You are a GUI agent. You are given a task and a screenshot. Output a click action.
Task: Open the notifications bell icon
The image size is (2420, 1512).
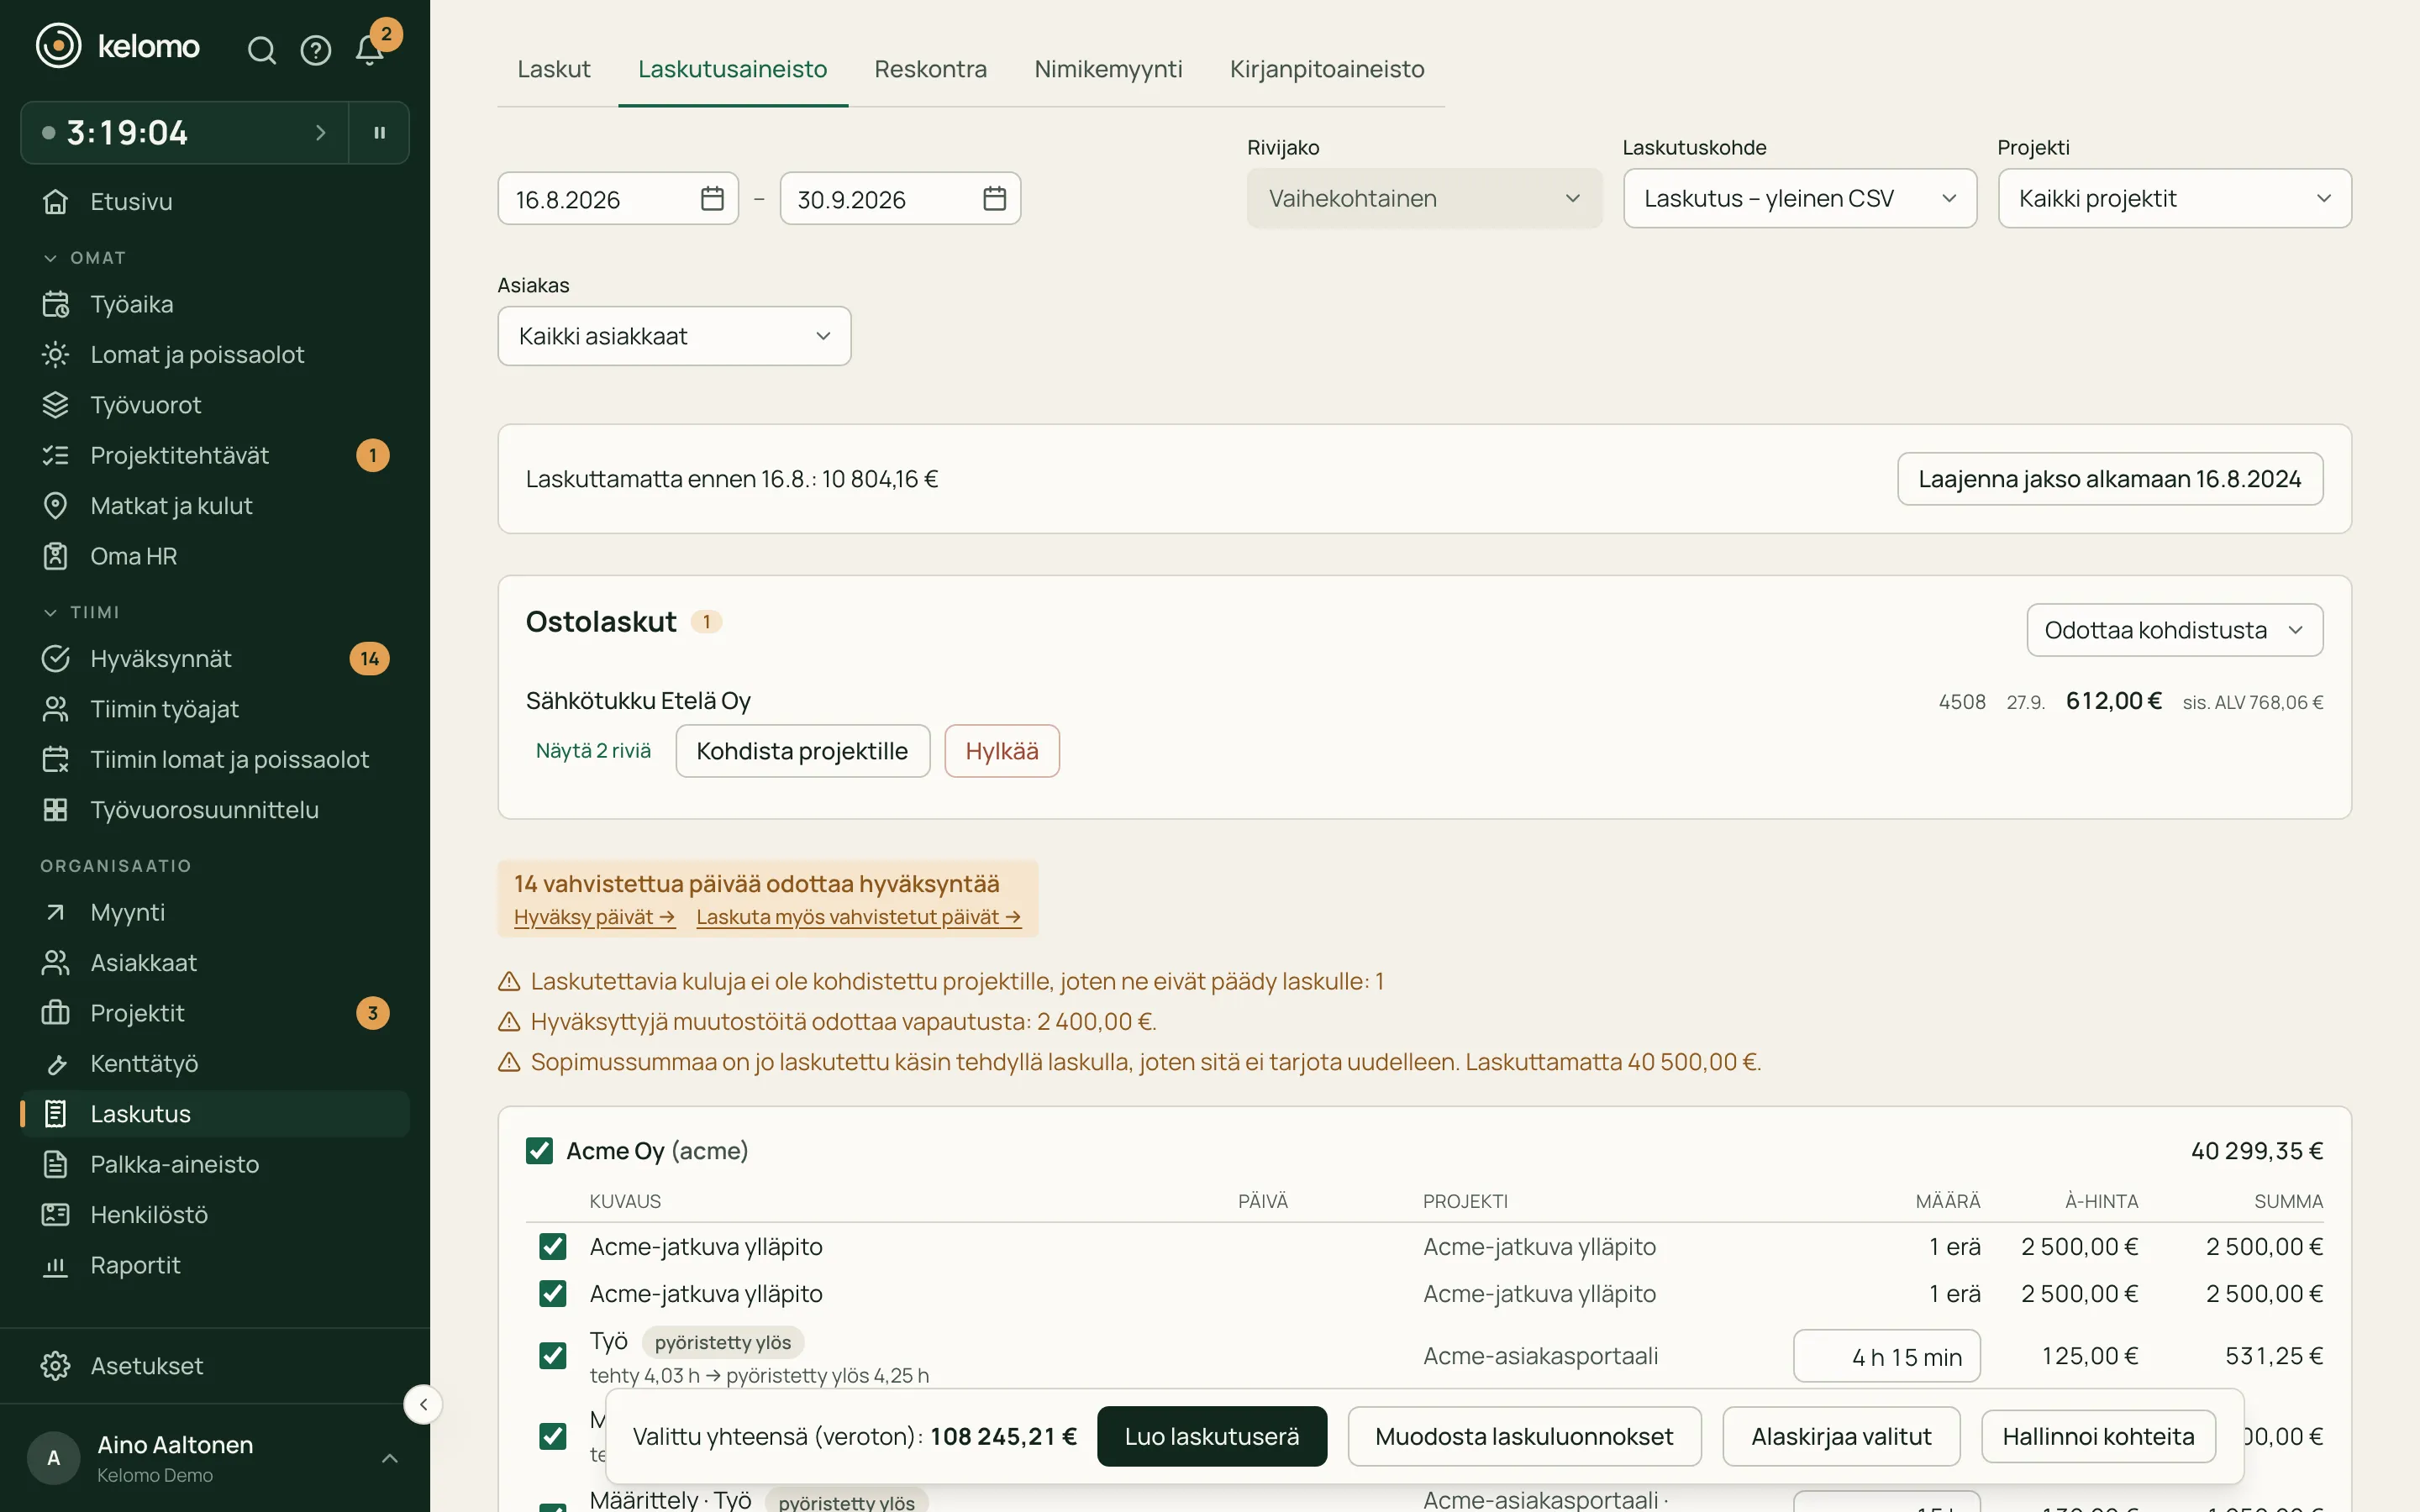point(370,50)
